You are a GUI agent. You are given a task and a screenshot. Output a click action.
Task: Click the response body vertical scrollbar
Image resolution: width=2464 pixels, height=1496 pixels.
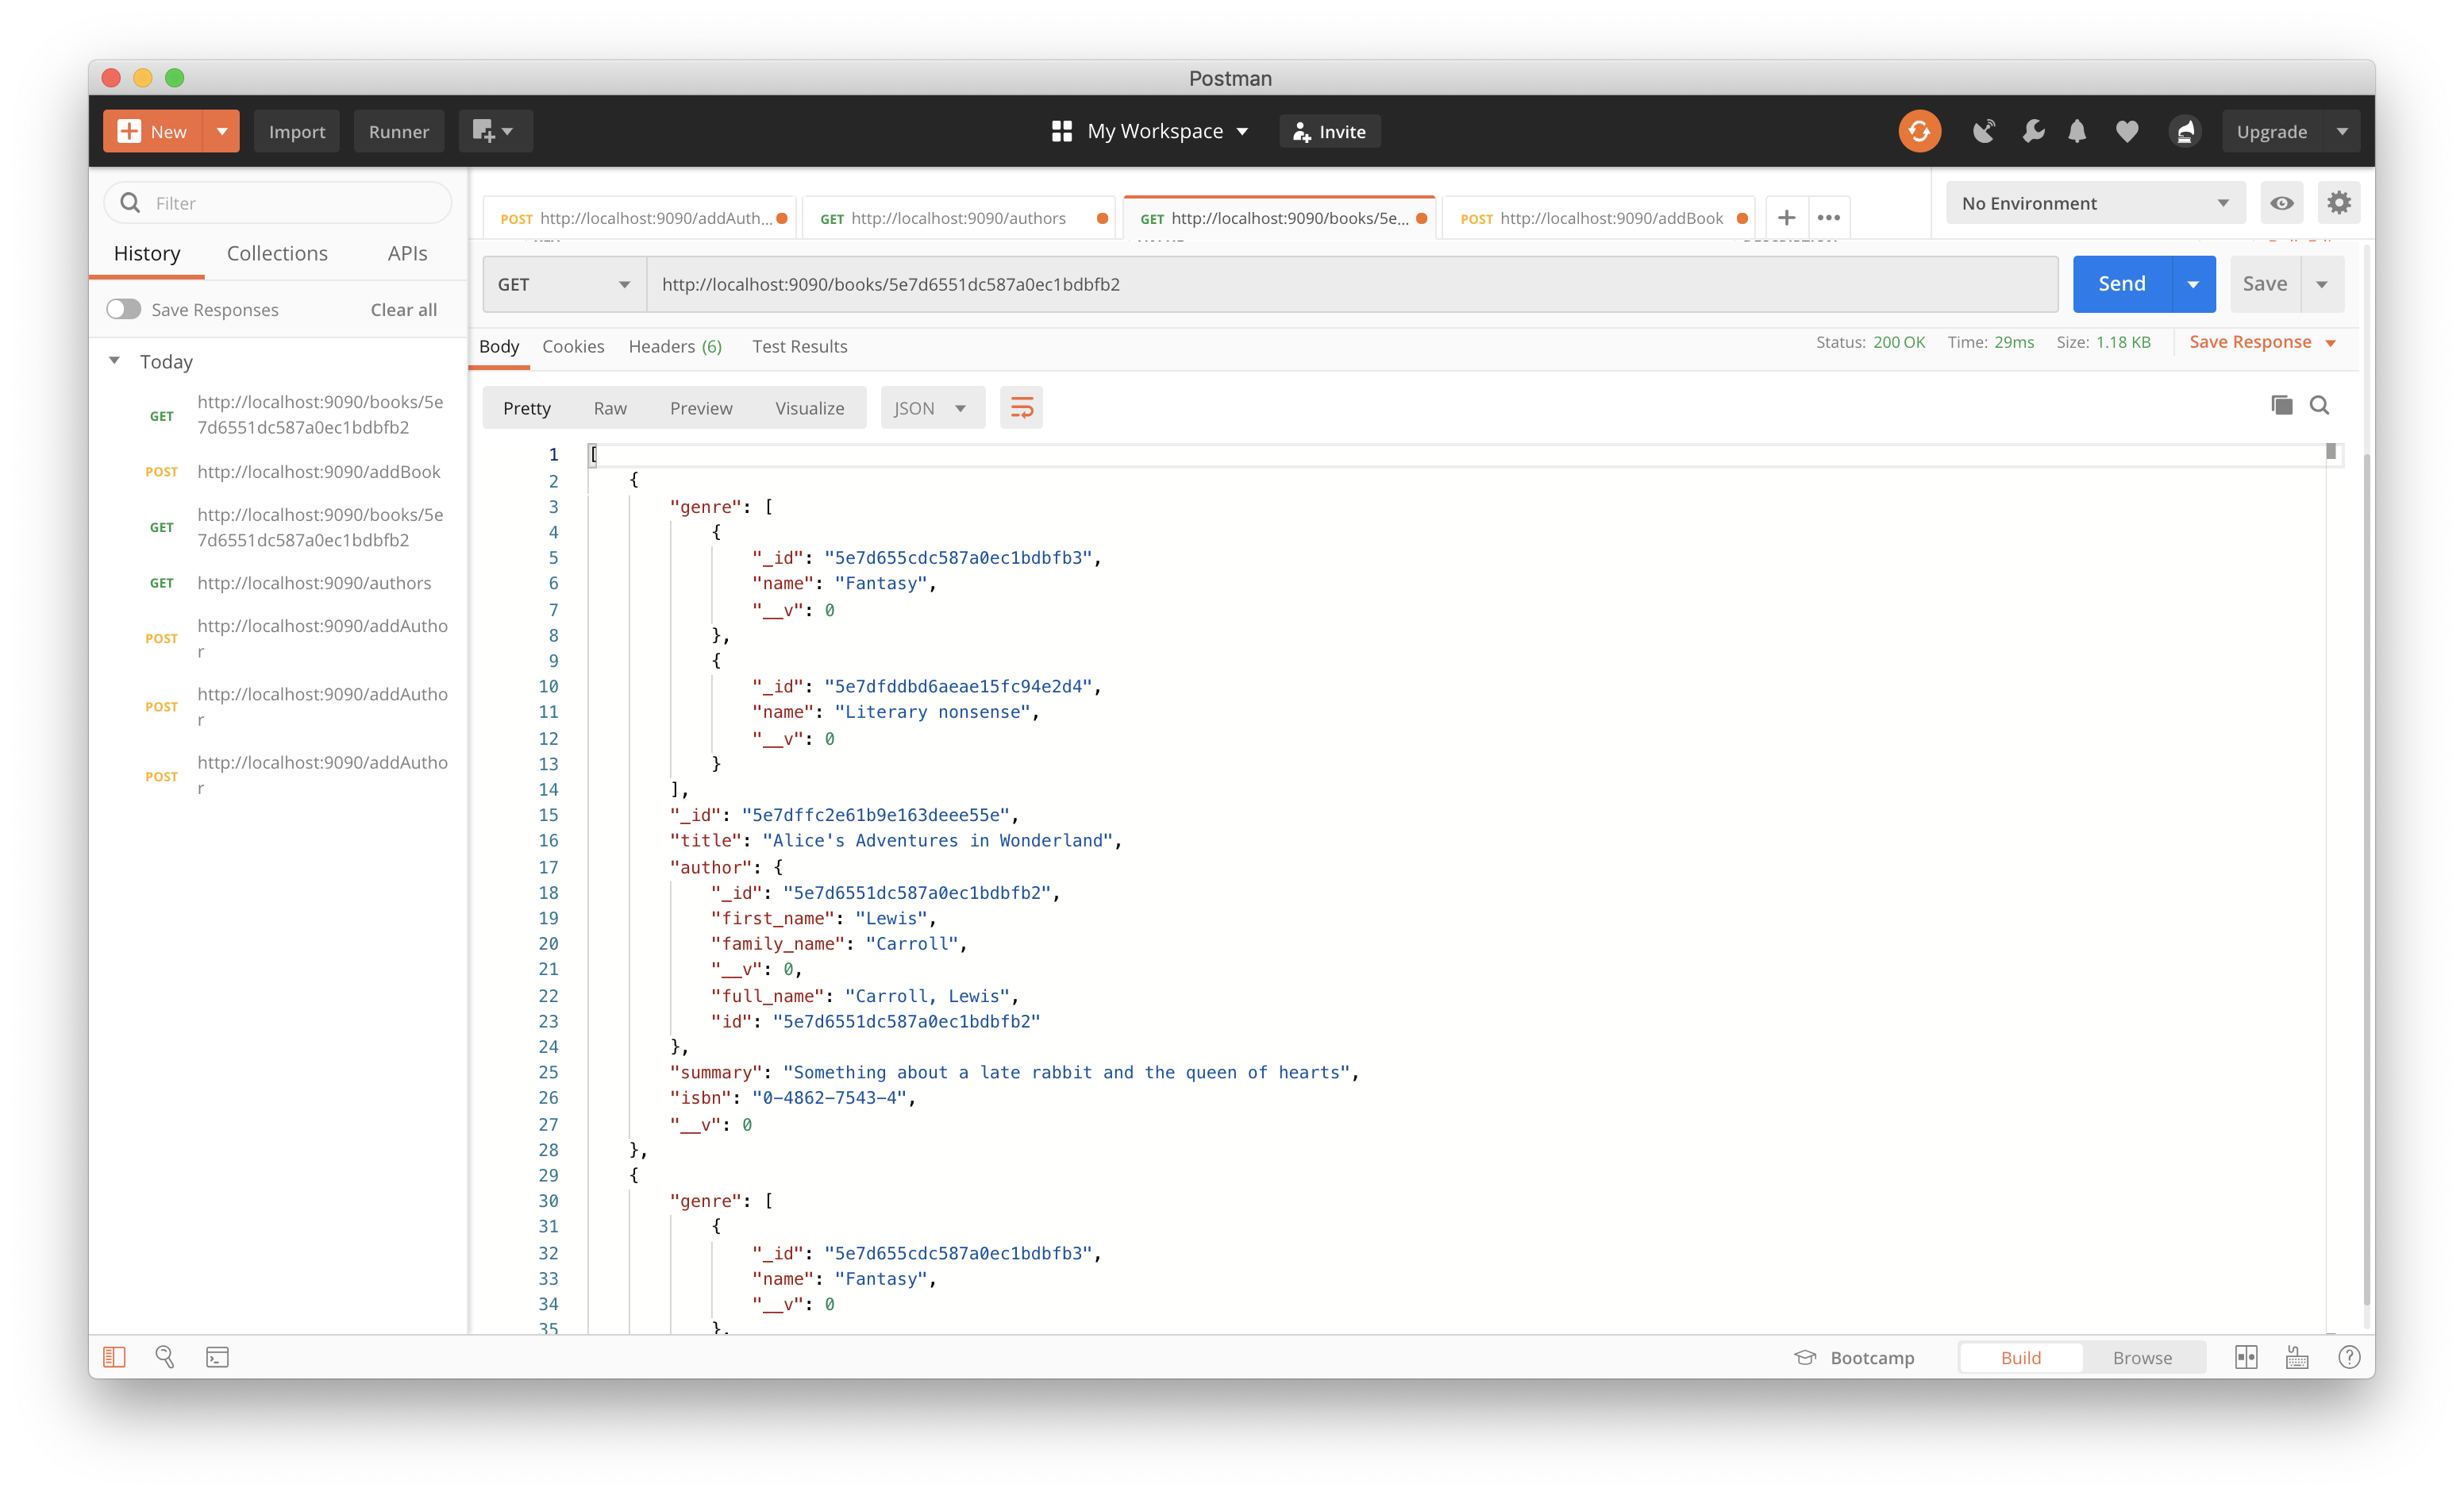pos(2366,880)
